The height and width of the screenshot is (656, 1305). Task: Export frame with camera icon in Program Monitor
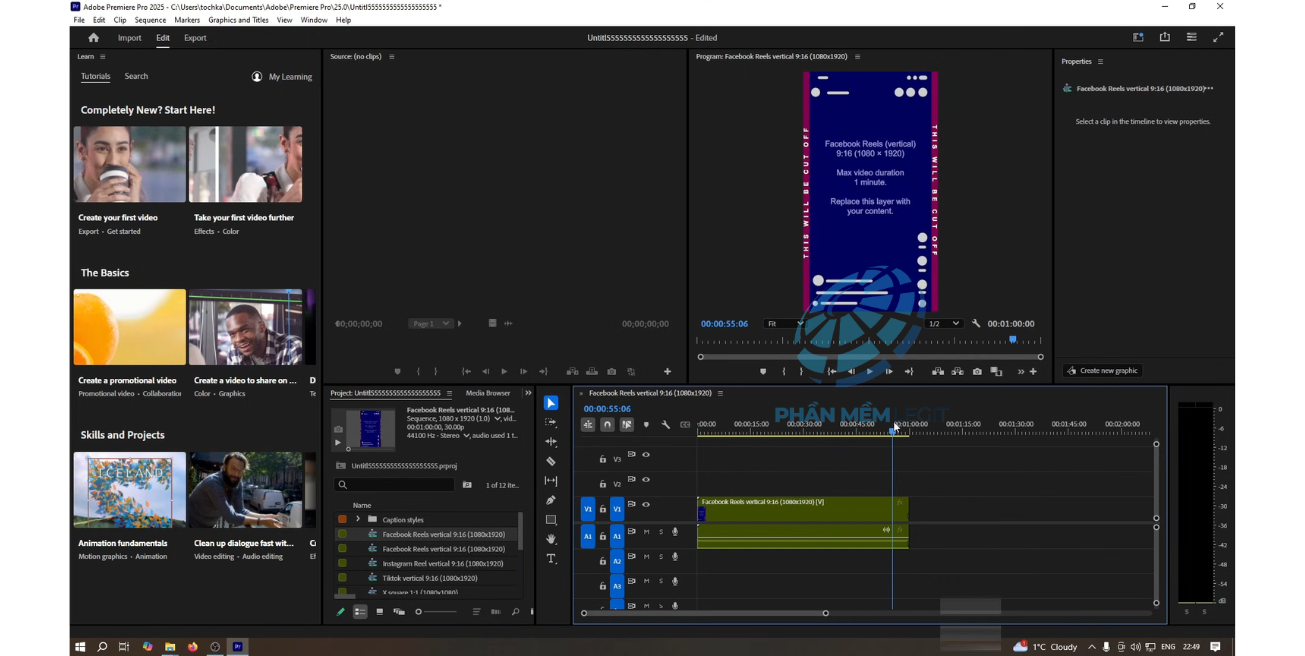point(977,372)
